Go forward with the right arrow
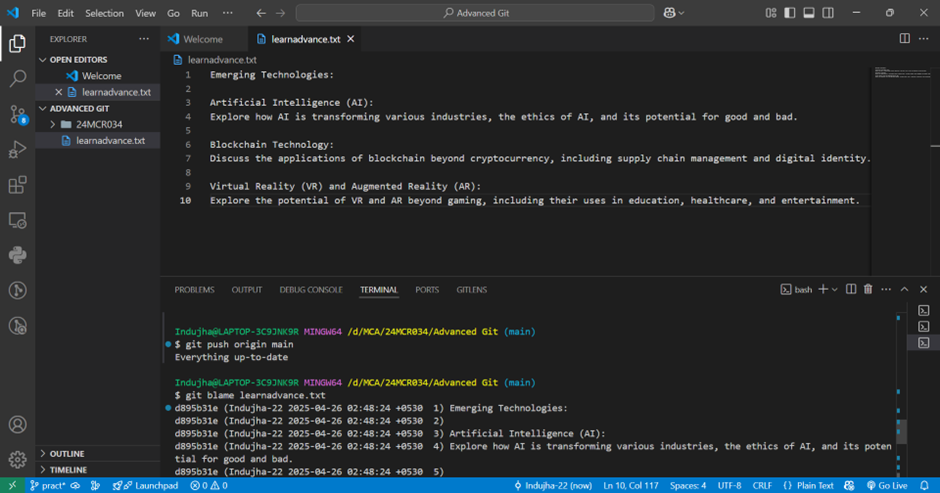 tap(281, 13)
